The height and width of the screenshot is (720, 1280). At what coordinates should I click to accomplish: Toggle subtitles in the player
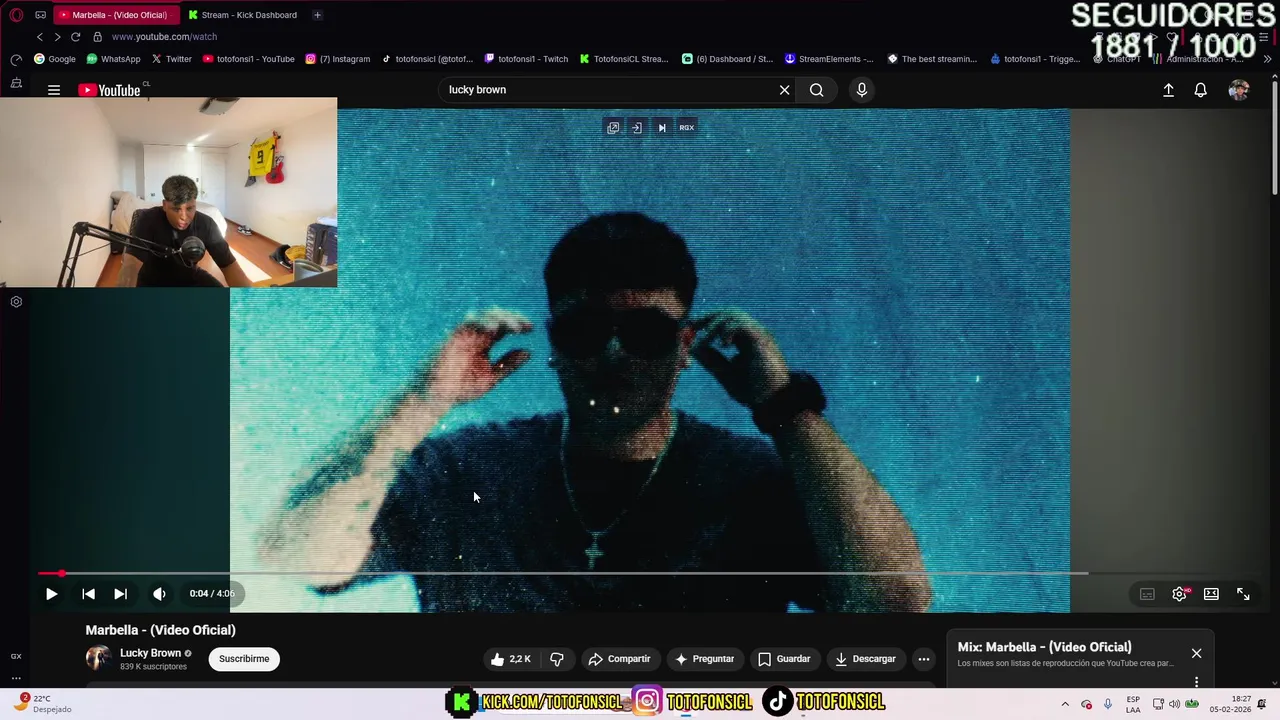pos(1147,594)
